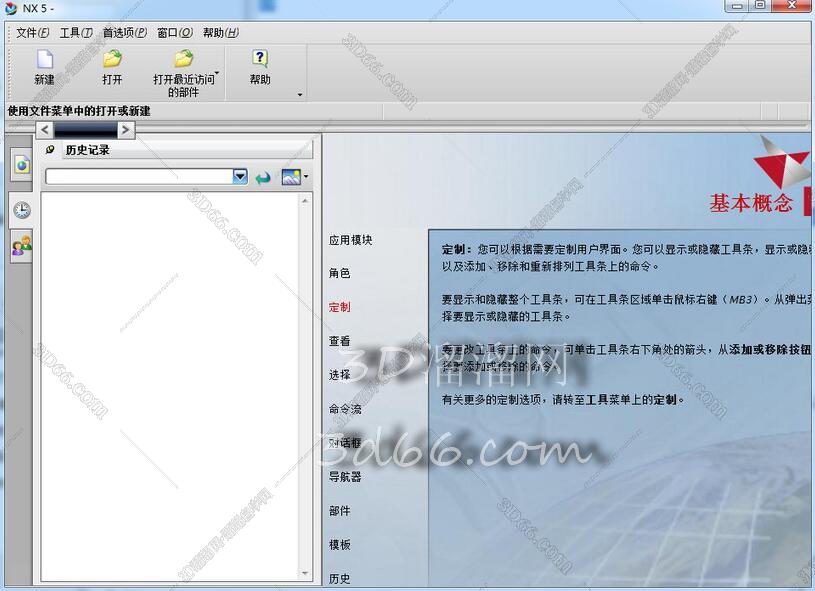Click the picture view mode icon
The width and height of the screenshot is (815, 591).
[291, 177]
